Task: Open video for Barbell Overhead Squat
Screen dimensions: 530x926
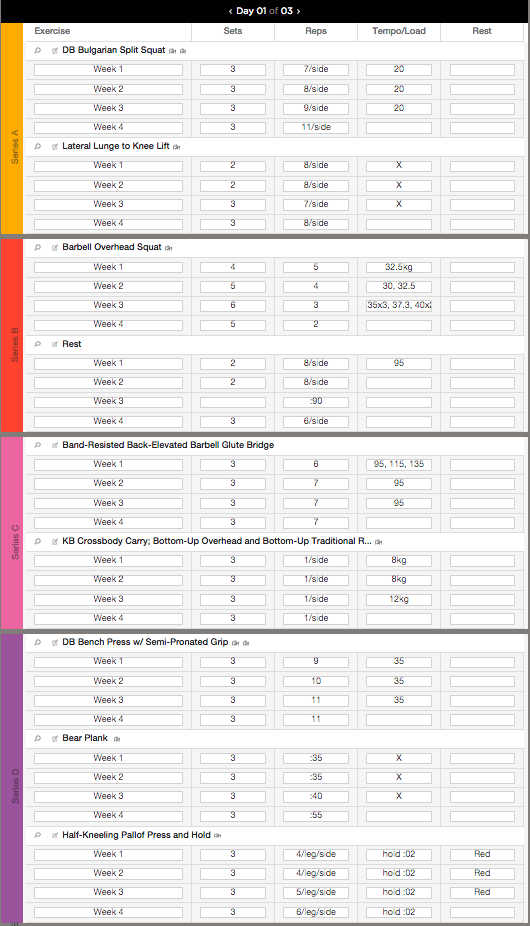Action: tap(168, 248)
